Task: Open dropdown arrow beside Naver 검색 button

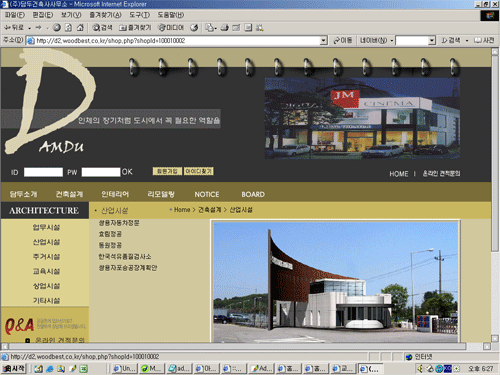Action: (x=467, y=41)
